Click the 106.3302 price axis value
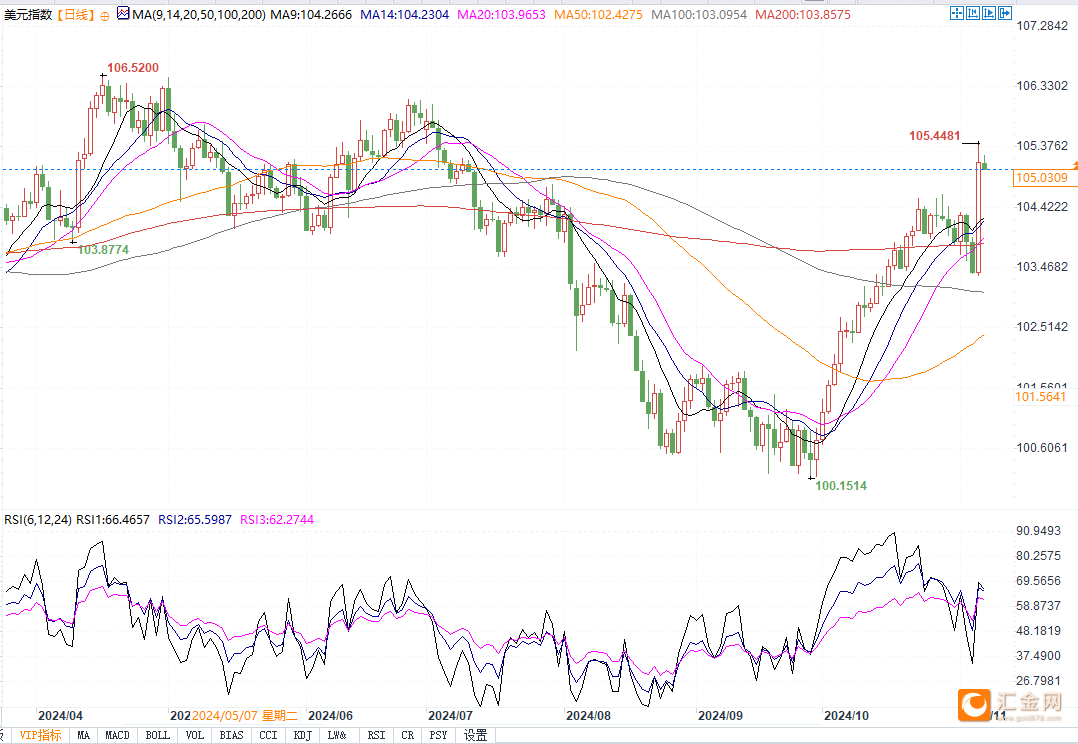 (1042, 85)
